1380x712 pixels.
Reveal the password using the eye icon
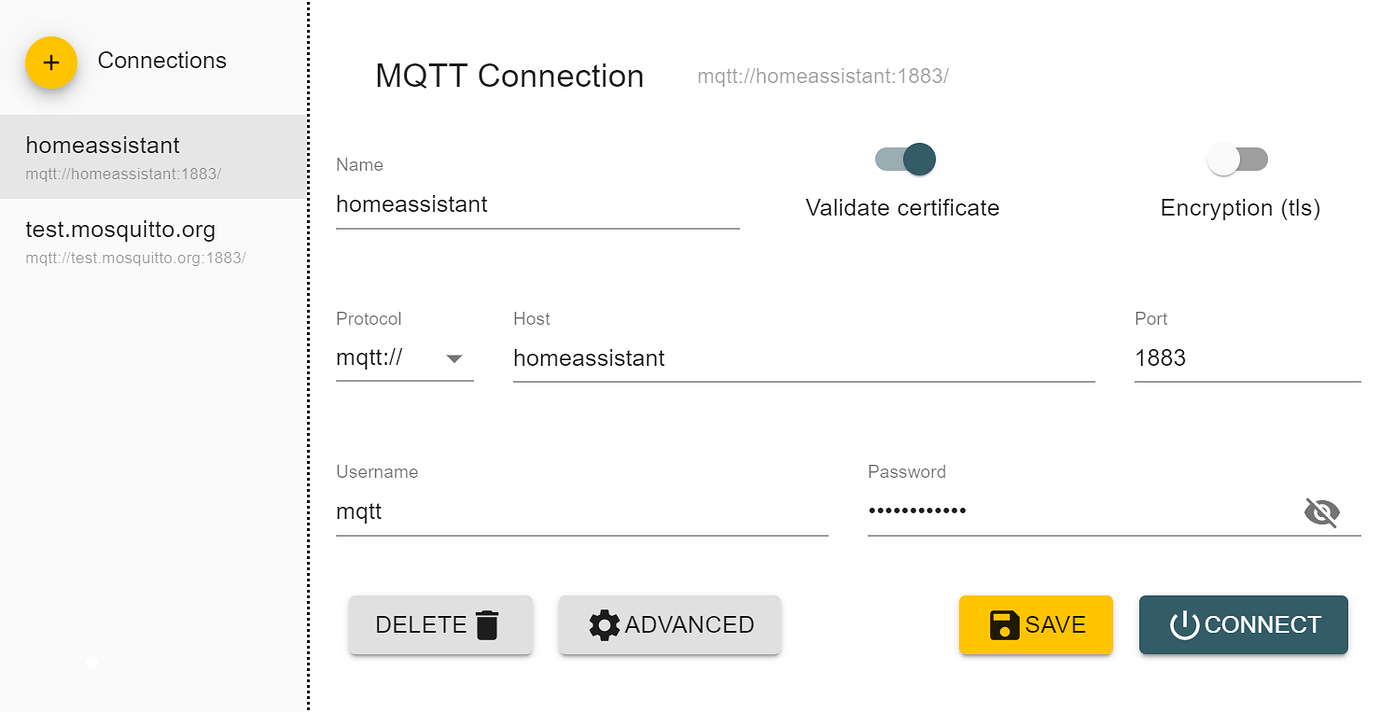point(1322,511)
